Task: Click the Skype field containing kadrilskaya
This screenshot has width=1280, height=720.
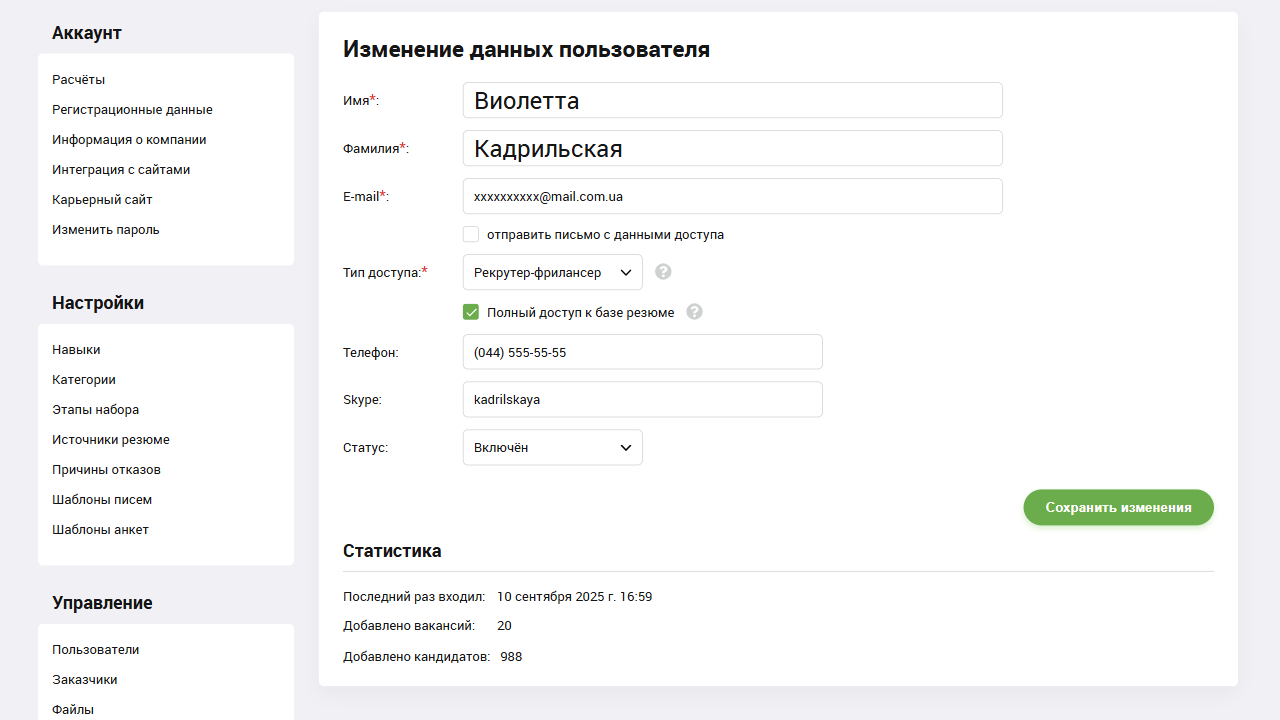Action: coord(642,399)
